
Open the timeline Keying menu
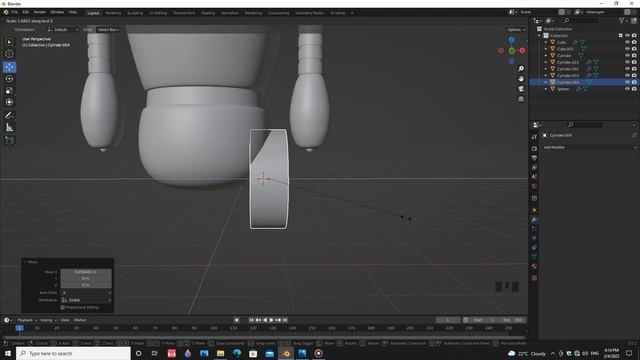click(x=48, y=320)
